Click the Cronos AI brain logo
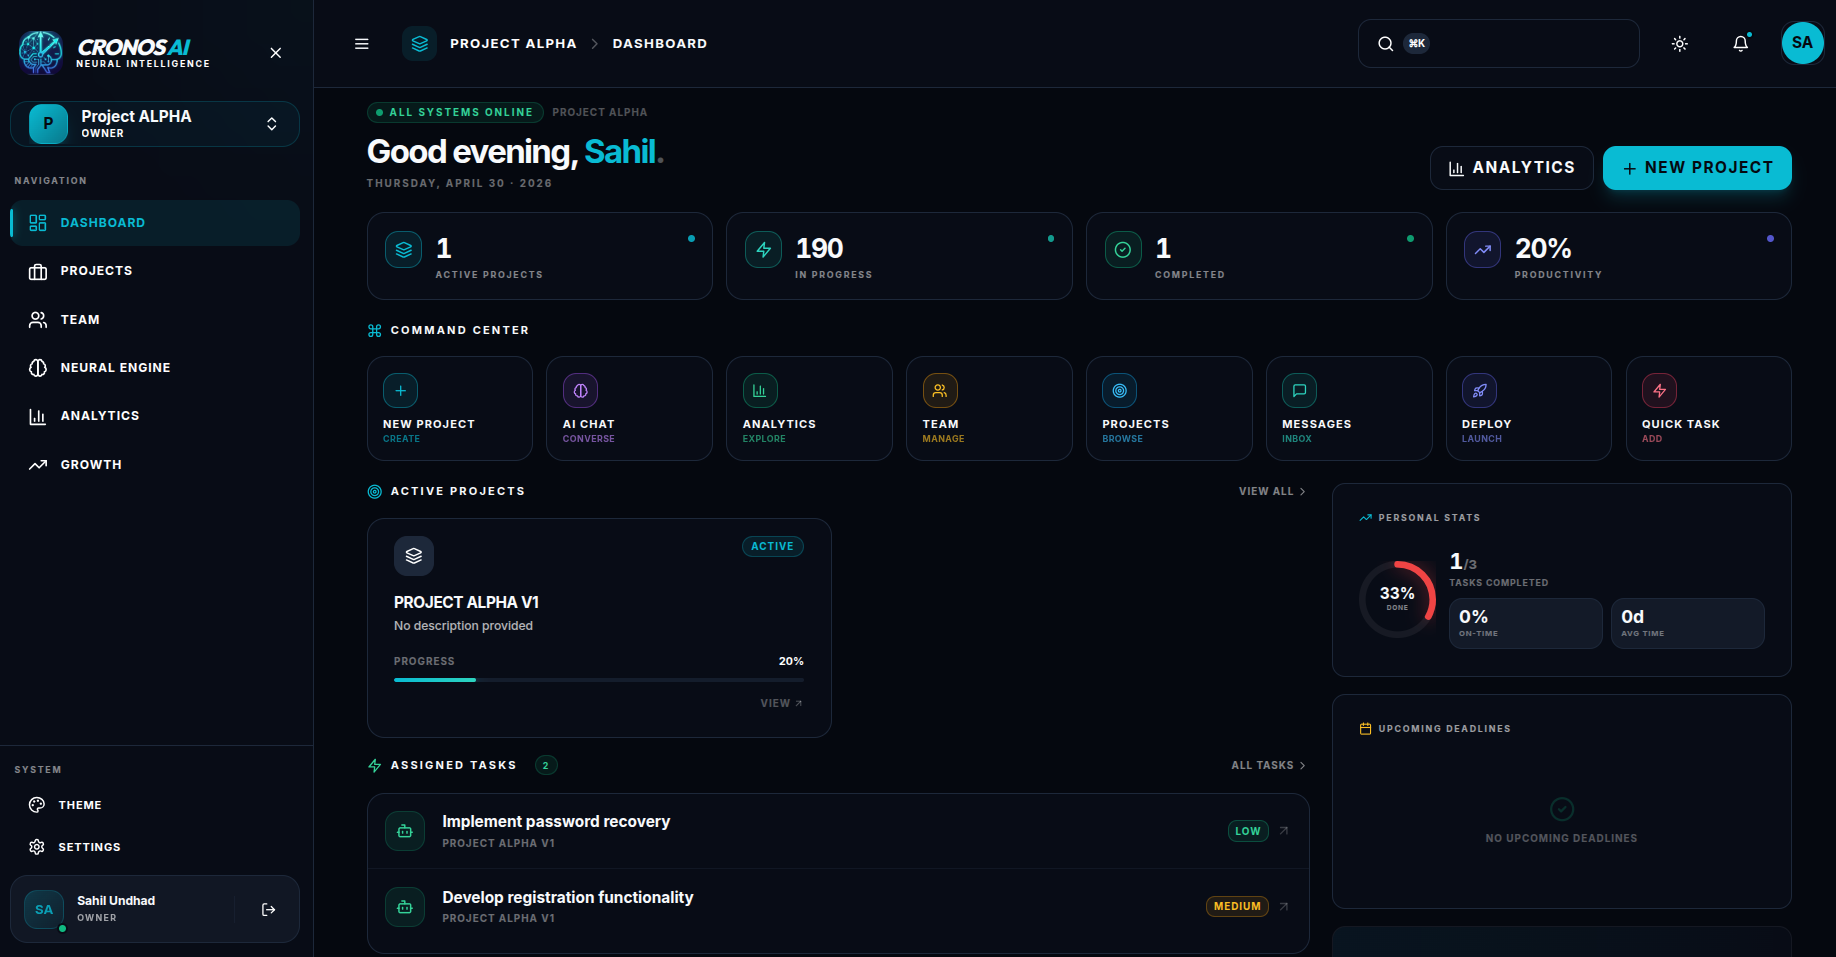Viewport: 1836px width, 957px height. [40, 52]
